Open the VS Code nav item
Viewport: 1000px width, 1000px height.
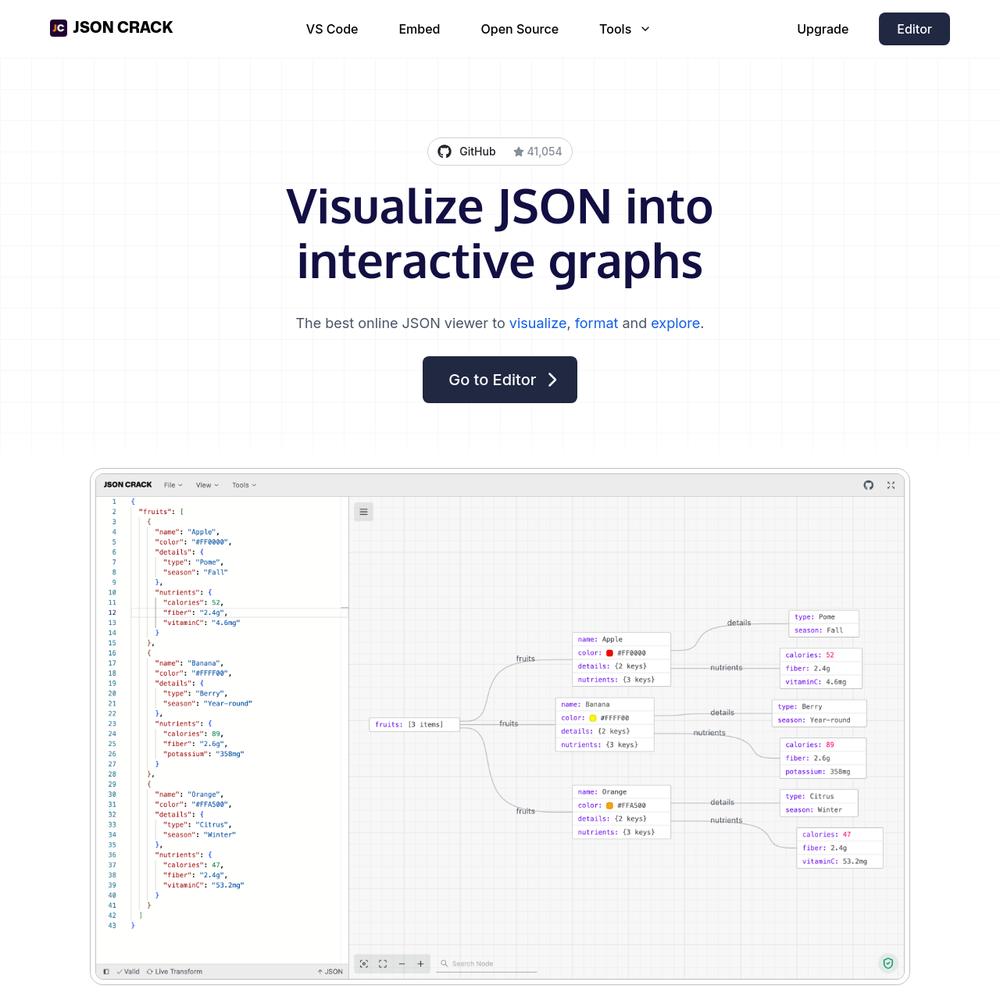(332, 29)
